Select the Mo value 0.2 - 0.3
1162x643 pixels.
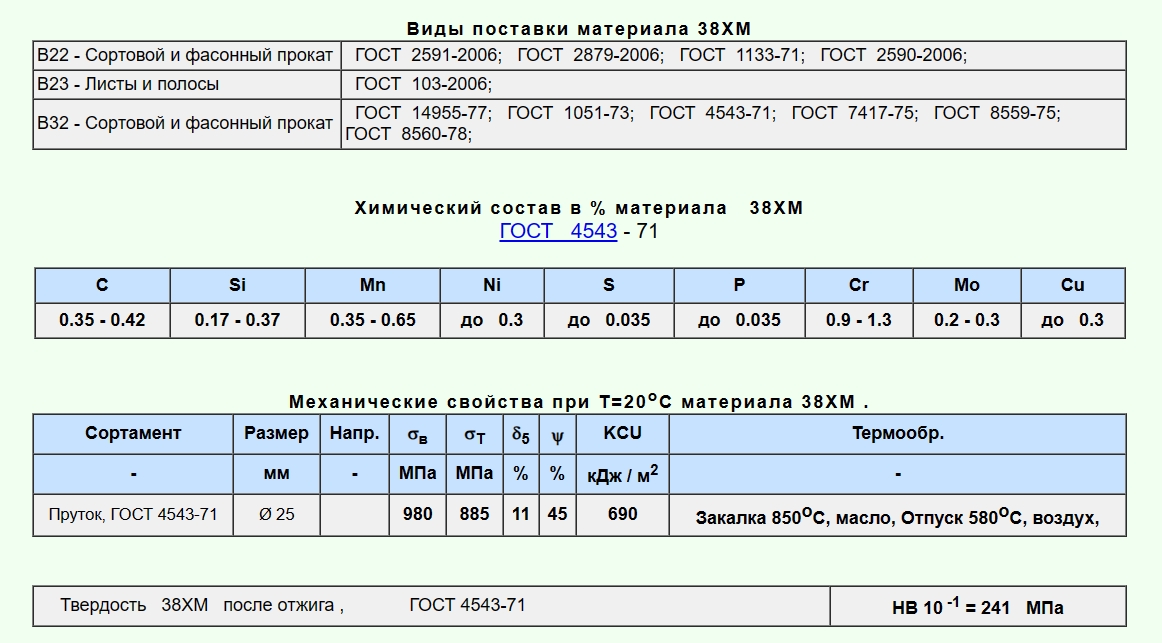pyautogui.click(x=966, y=320)
